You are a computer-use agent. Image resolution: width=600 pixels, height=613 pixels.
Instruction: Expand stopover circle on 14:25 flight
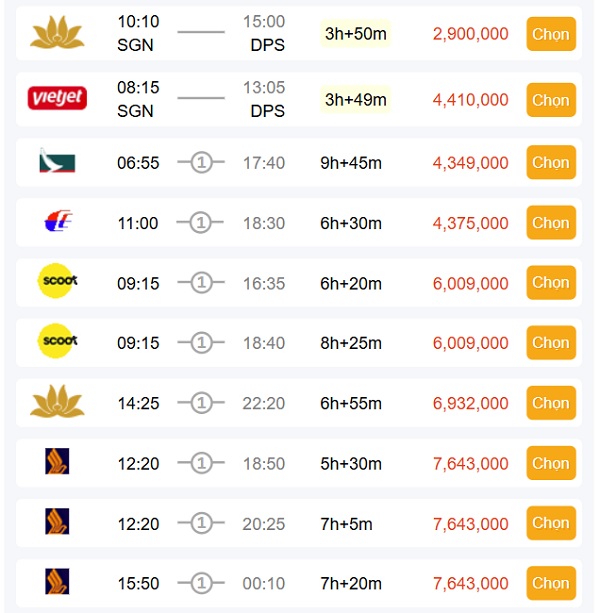point(201,403)
